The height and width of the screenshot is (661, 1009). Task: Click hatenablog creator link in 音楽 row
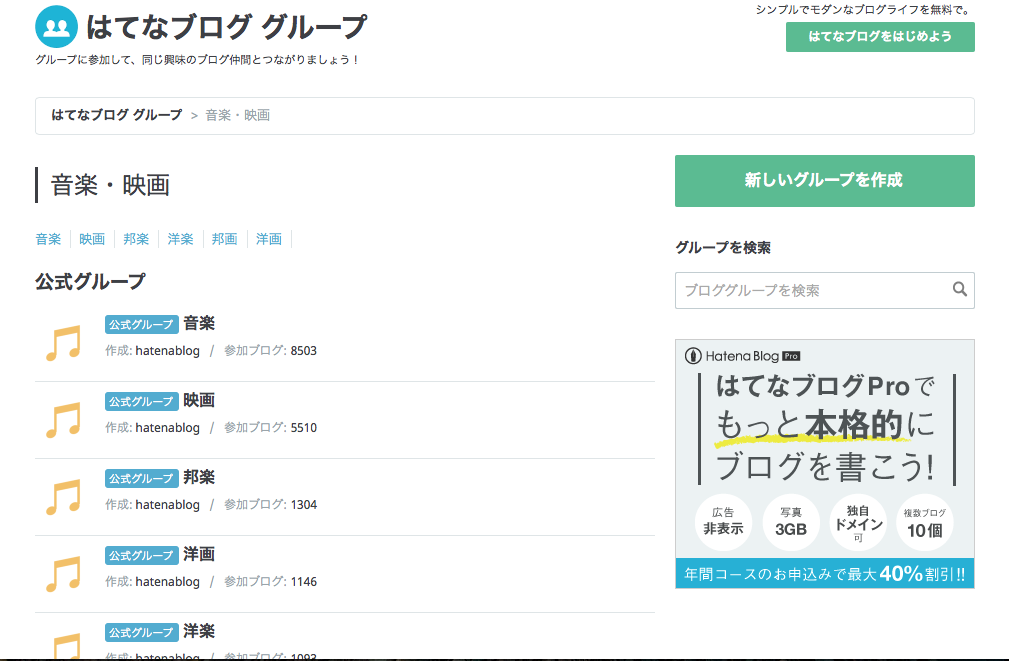pyautogui.click(x=167, y=351)
